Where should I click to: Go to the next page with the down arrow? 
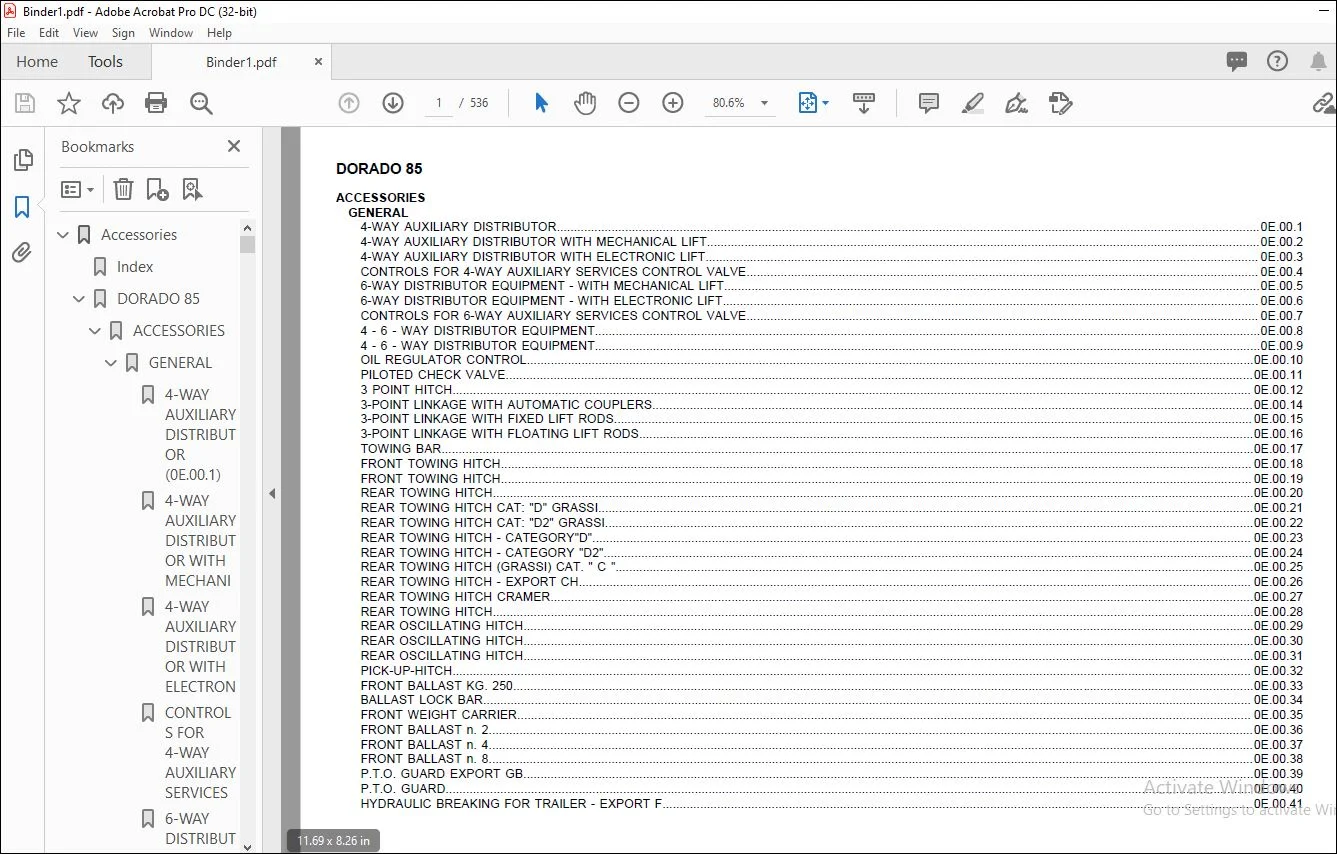click(393, 103)
